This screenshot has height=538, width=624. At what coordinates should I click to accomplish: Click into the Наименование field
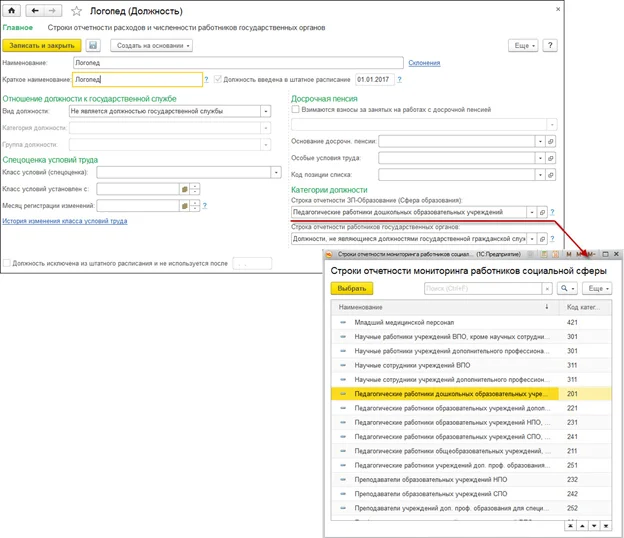click(x=238, y=63)
